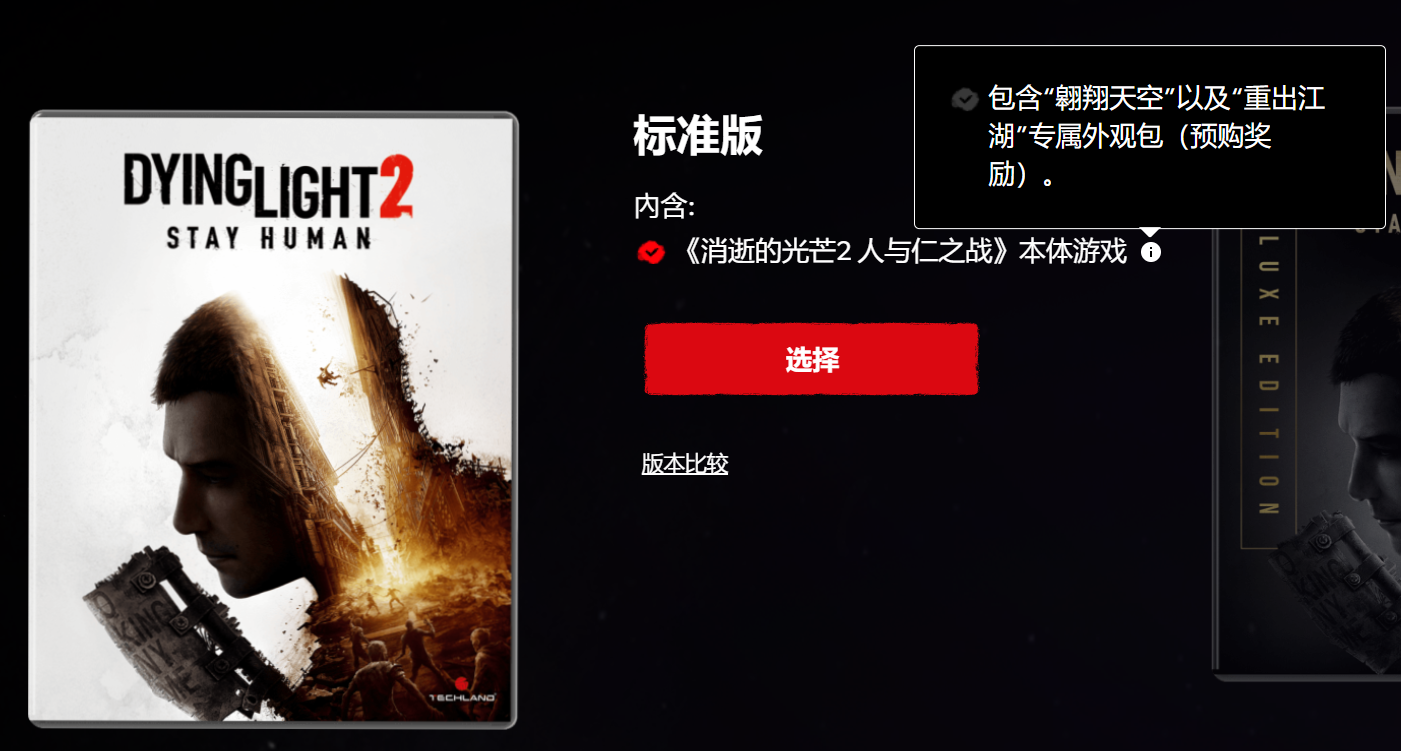Click the Techland logo on the standard cover
This screenshot has height=751, width=1401.
tap(461, 688)
